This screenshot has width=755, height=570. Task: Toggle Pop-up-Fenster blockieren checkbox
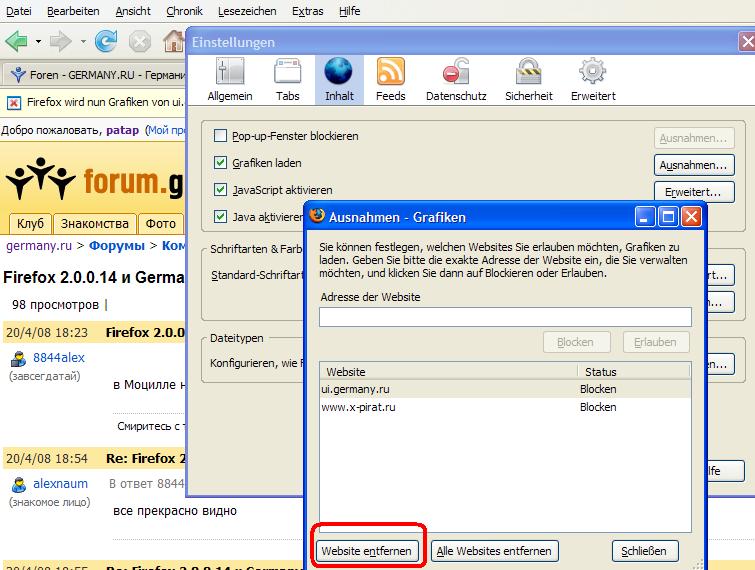pos(220,136)
